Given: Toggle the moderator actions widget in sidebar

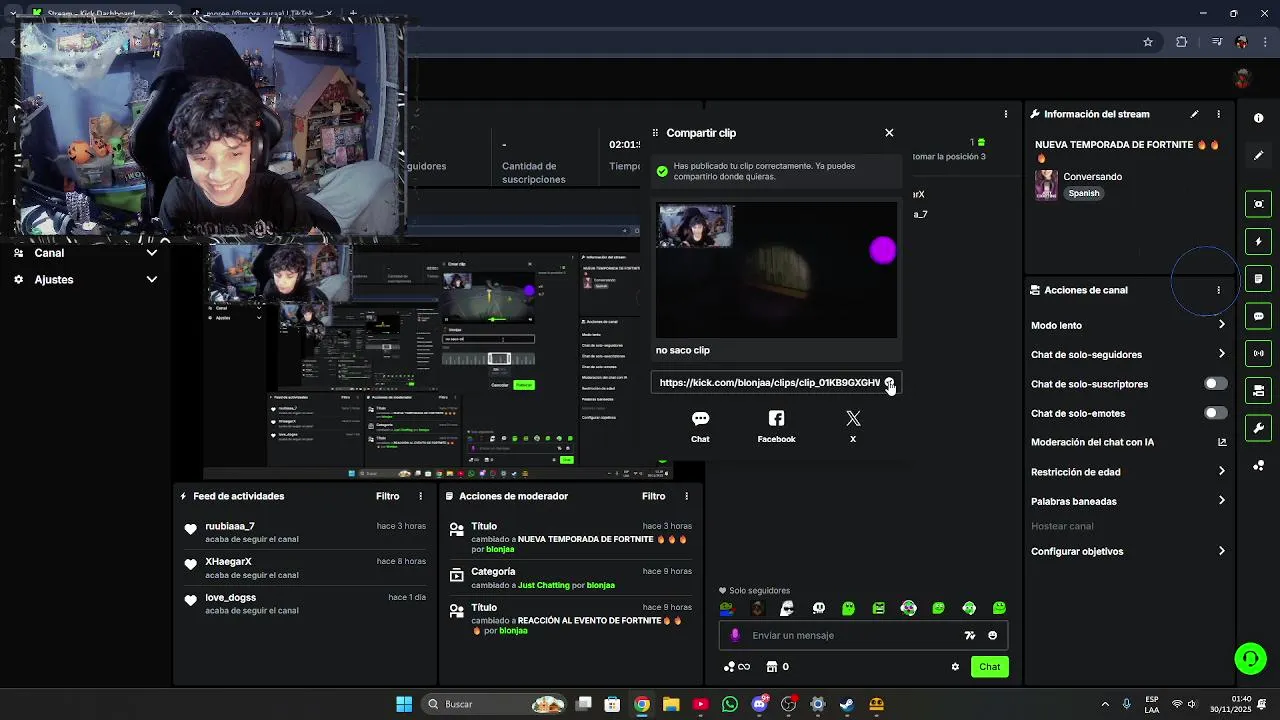Looking at the screenshot, I should [1258, 390].
